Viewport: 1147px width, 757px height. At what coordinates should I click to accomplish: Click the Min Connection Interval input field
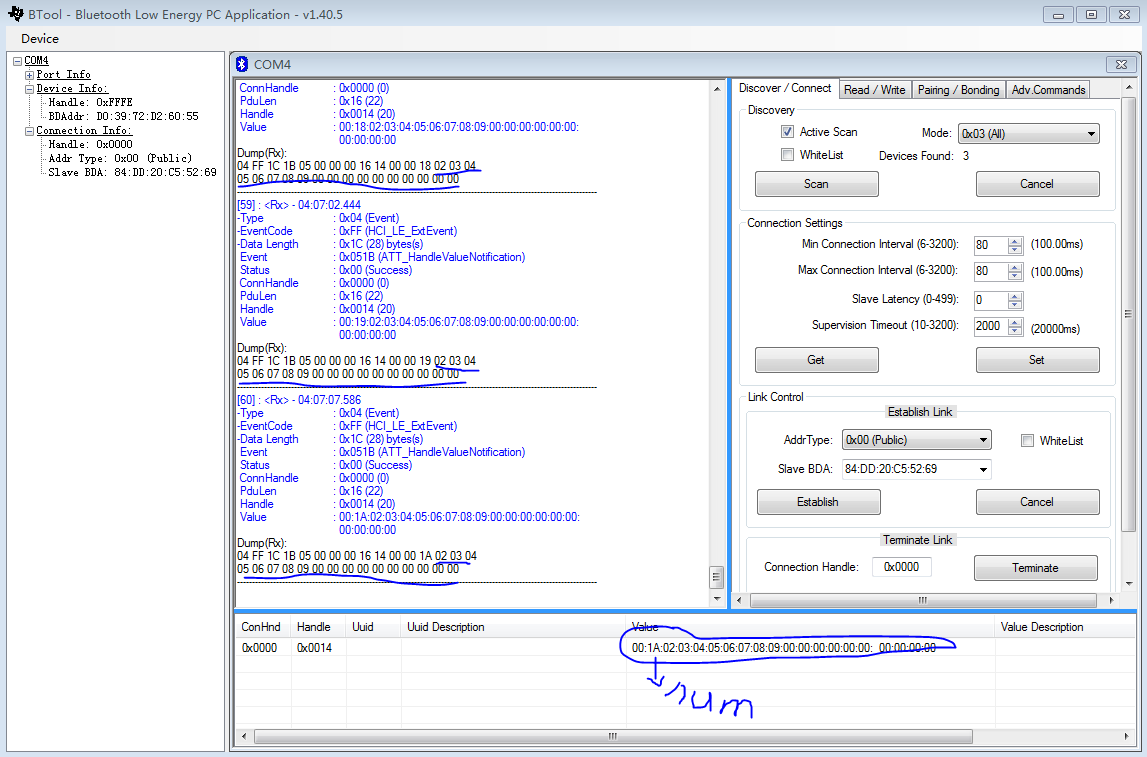coord(990,246)
